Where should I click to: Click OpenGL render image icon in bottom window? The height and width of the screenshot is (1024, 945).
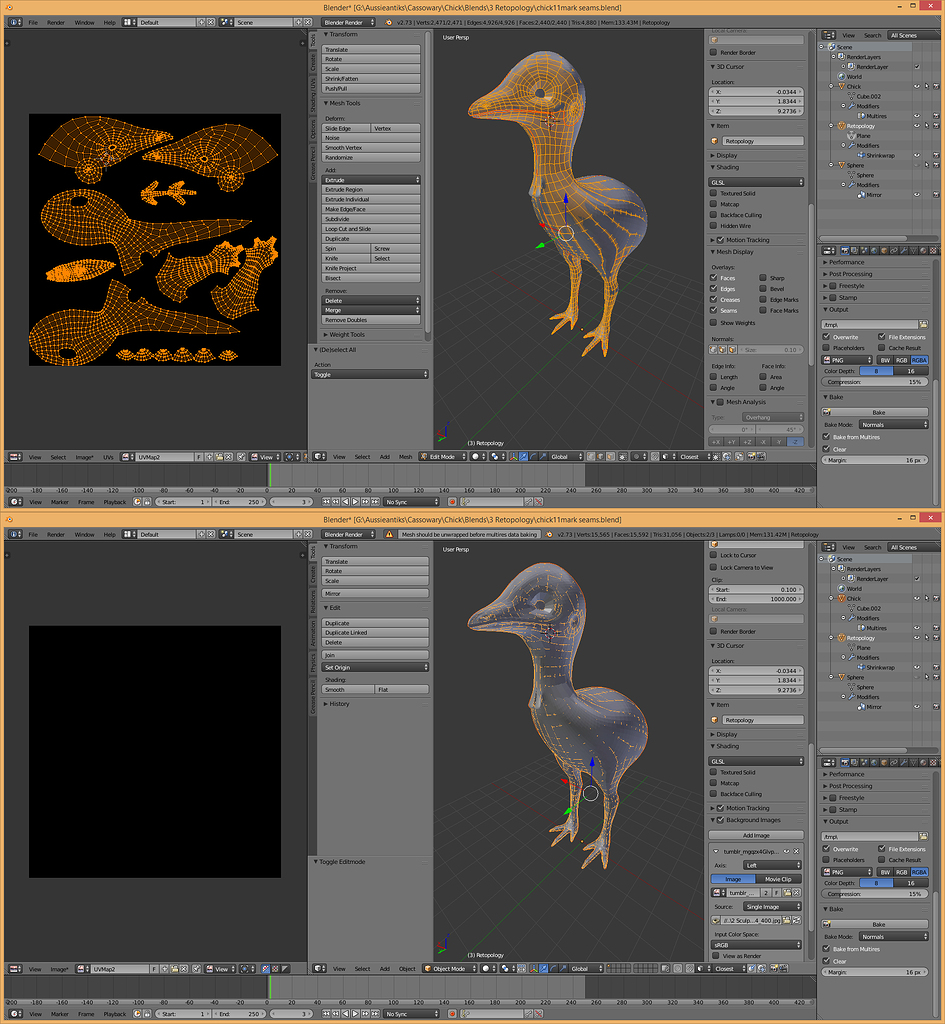pos(775,968)
